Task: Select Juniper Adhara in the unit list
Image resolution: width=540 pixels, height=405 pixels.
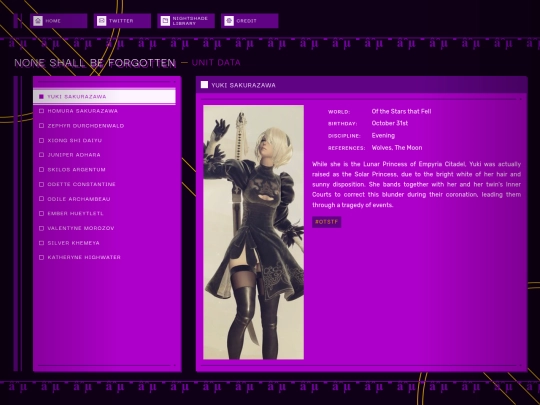Action: point(104,155)
